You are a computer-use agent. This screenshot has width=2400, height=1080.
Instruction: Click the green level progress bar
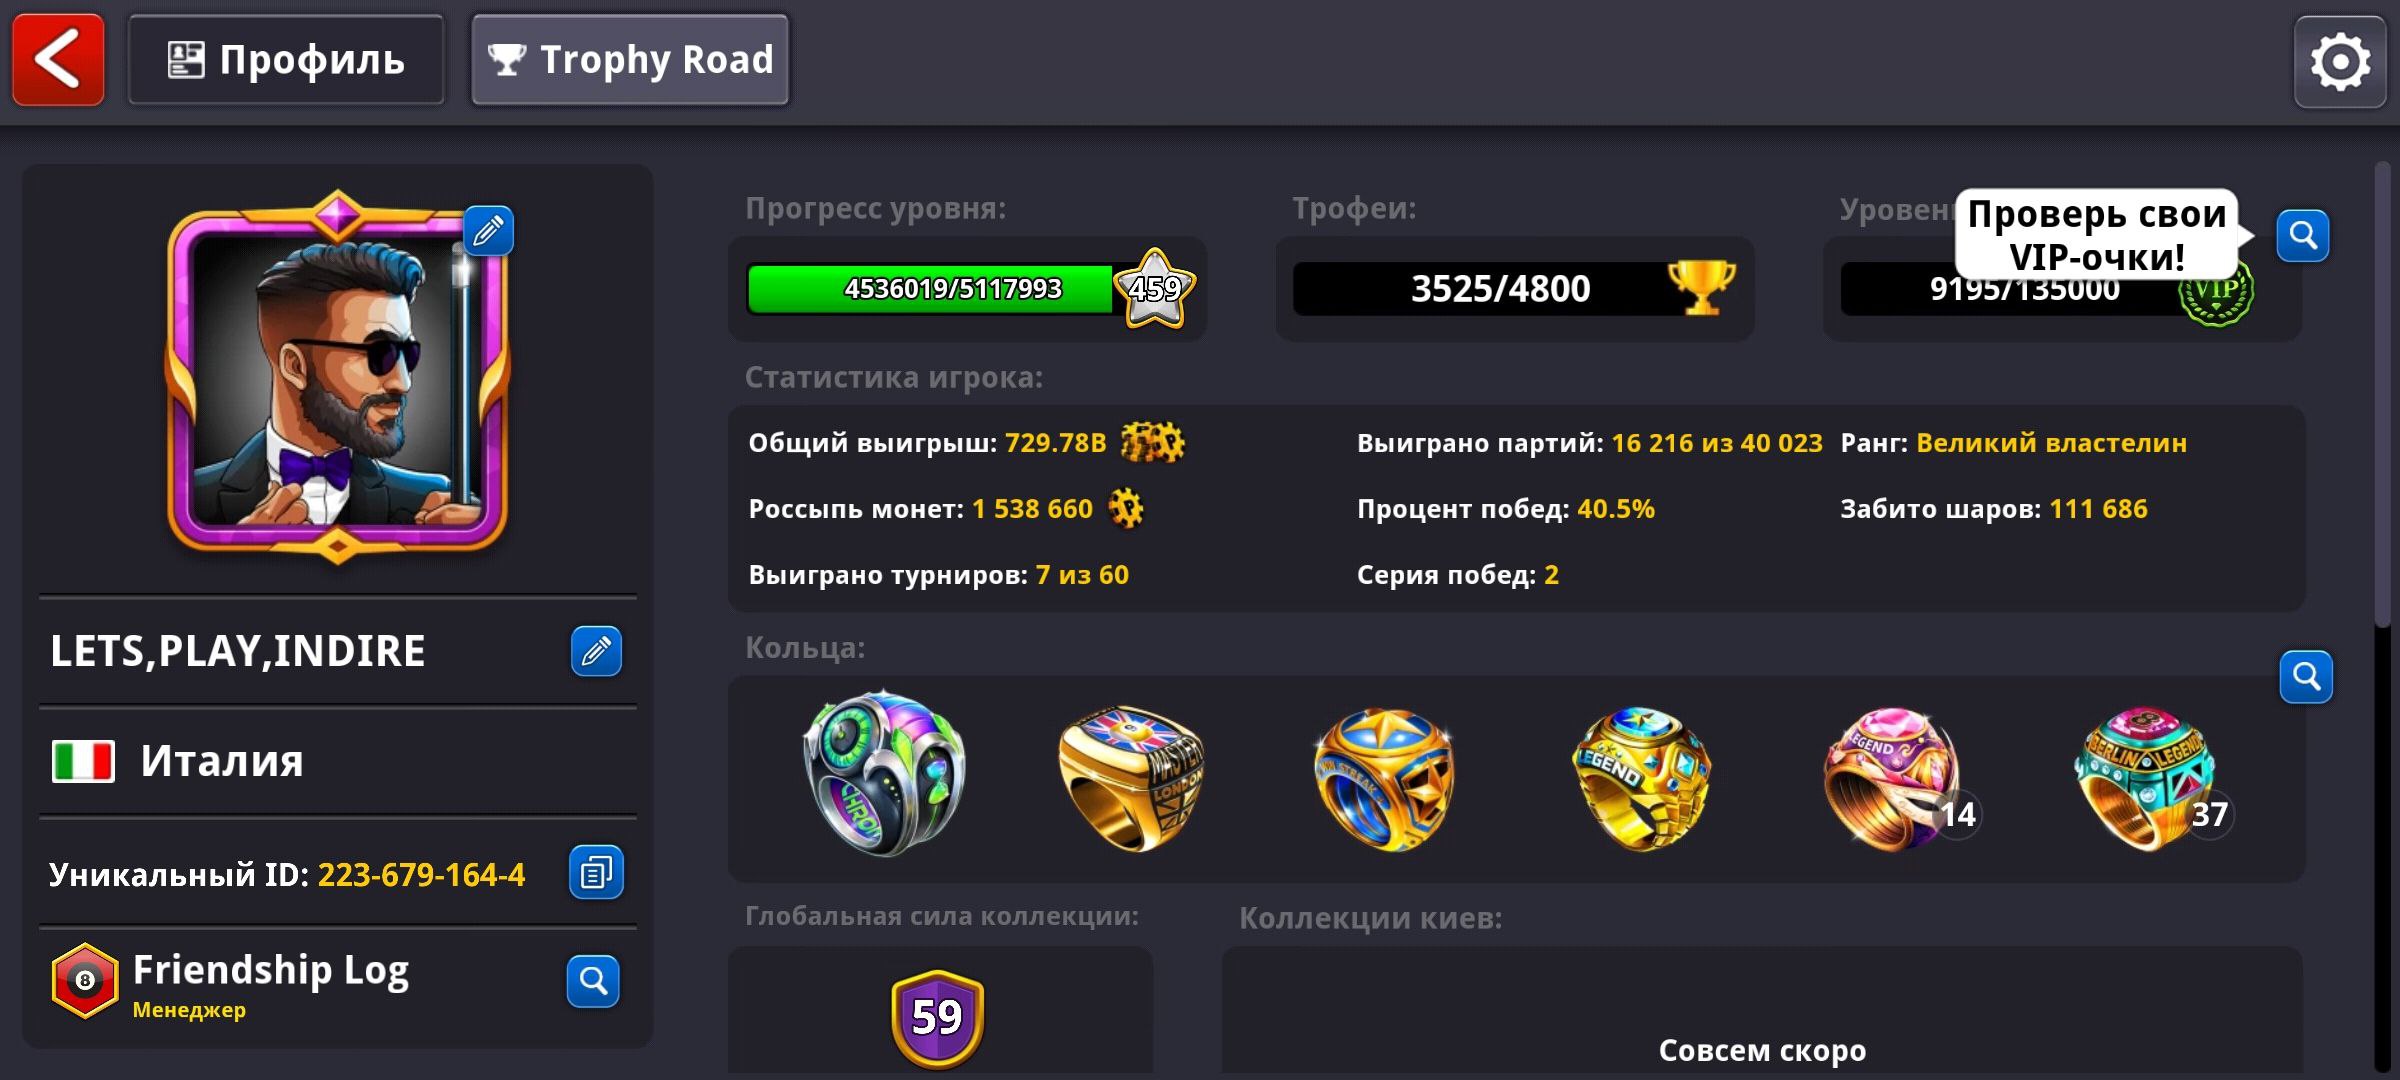930,289
